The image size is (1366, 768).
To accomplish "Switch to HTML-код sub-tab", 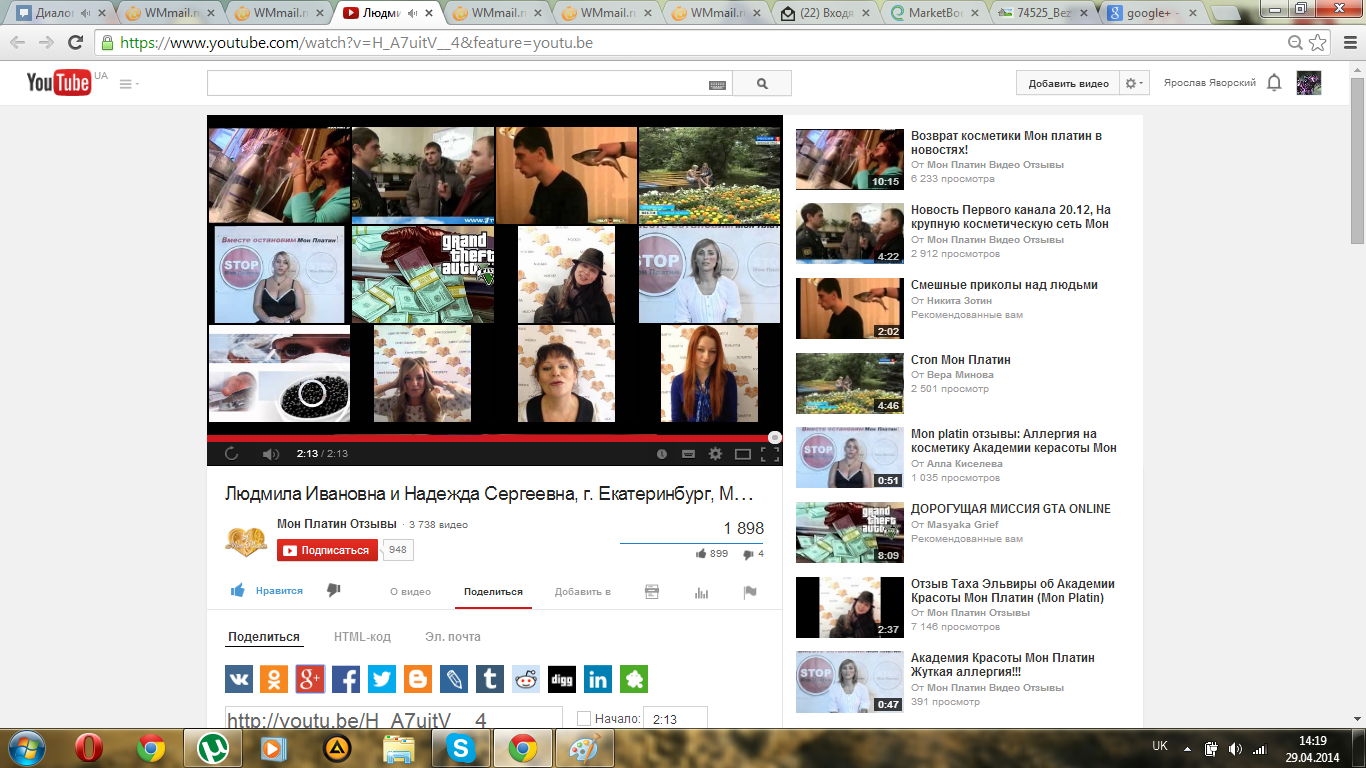I will tap(362, 636).
